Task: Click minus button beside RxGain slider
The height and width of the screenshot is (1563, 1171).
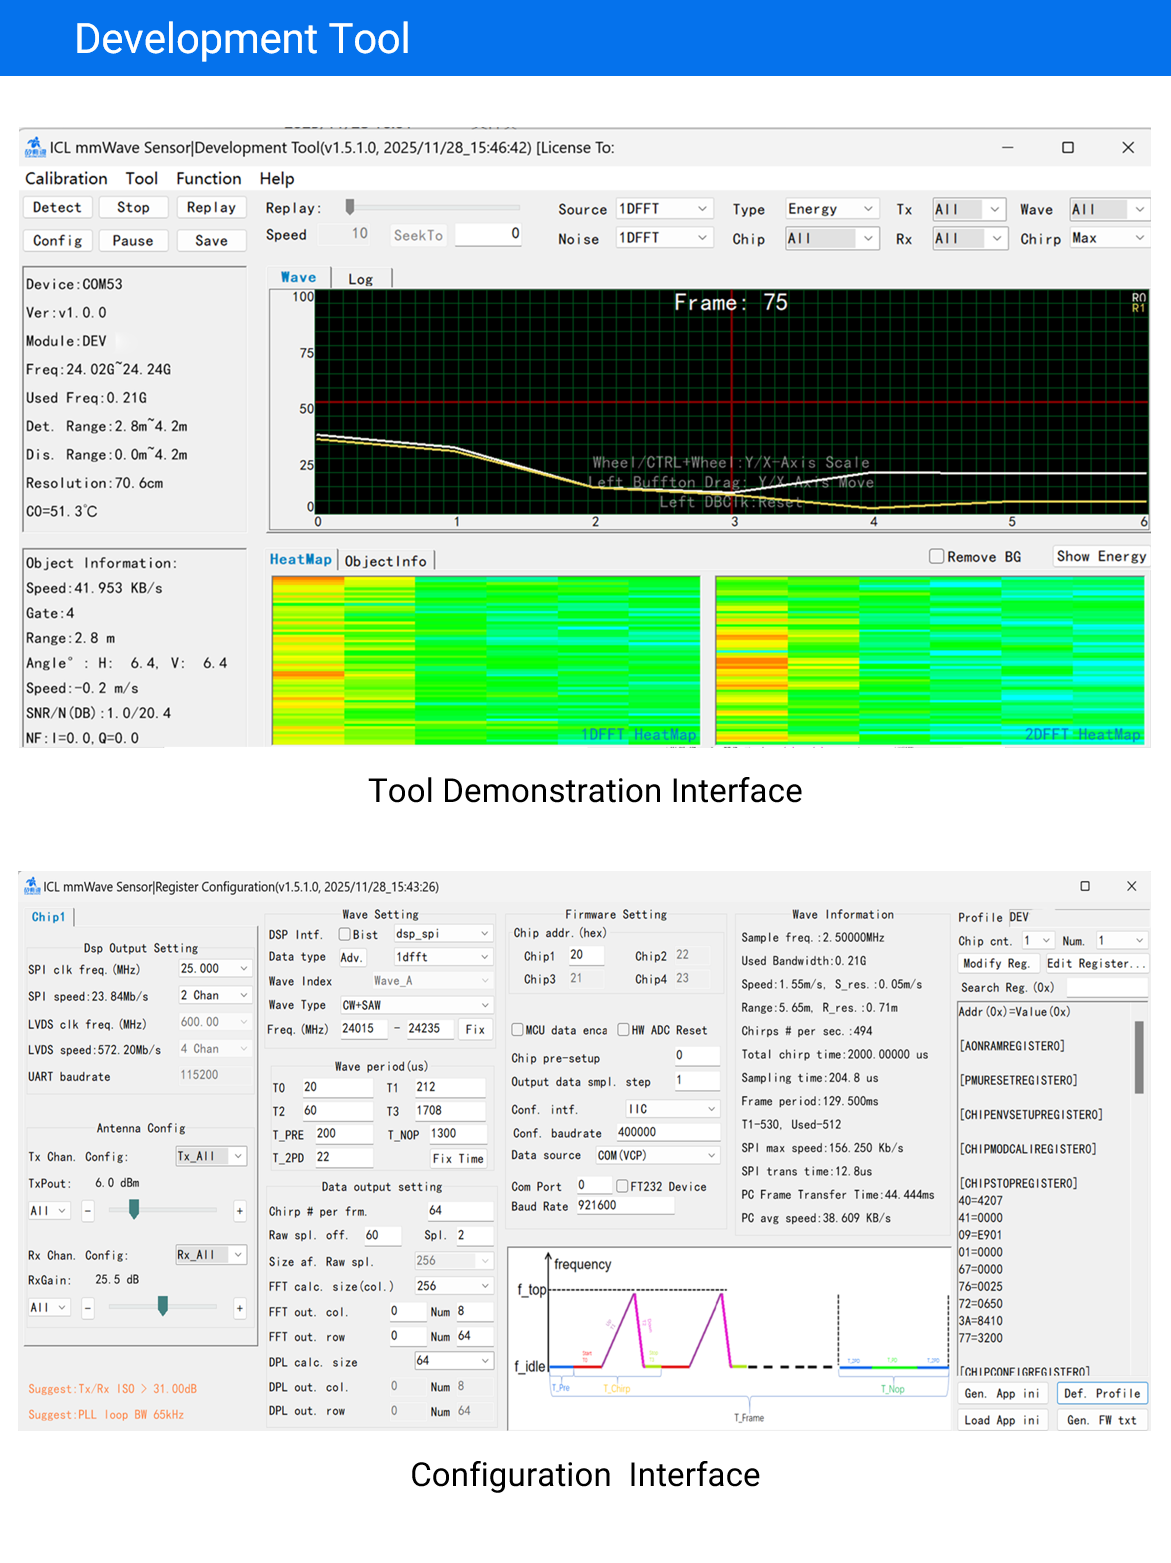Action: [88, 1308]
